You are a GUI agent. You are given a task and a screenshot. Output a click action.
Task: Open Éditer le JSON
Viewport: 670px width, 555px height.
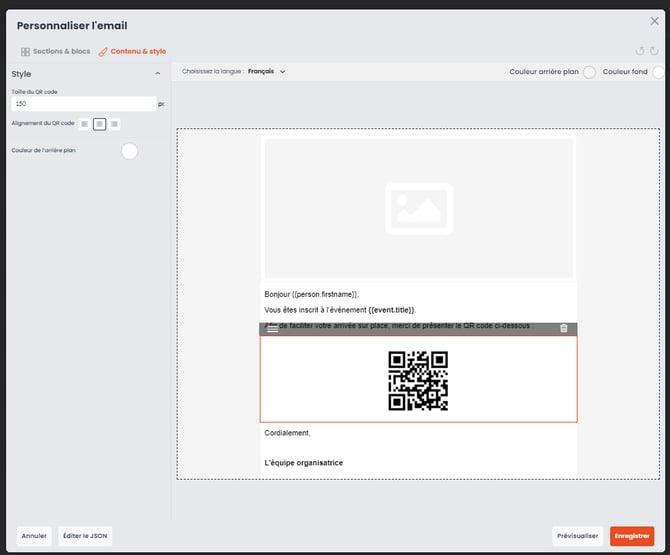[x=85, y=536]
